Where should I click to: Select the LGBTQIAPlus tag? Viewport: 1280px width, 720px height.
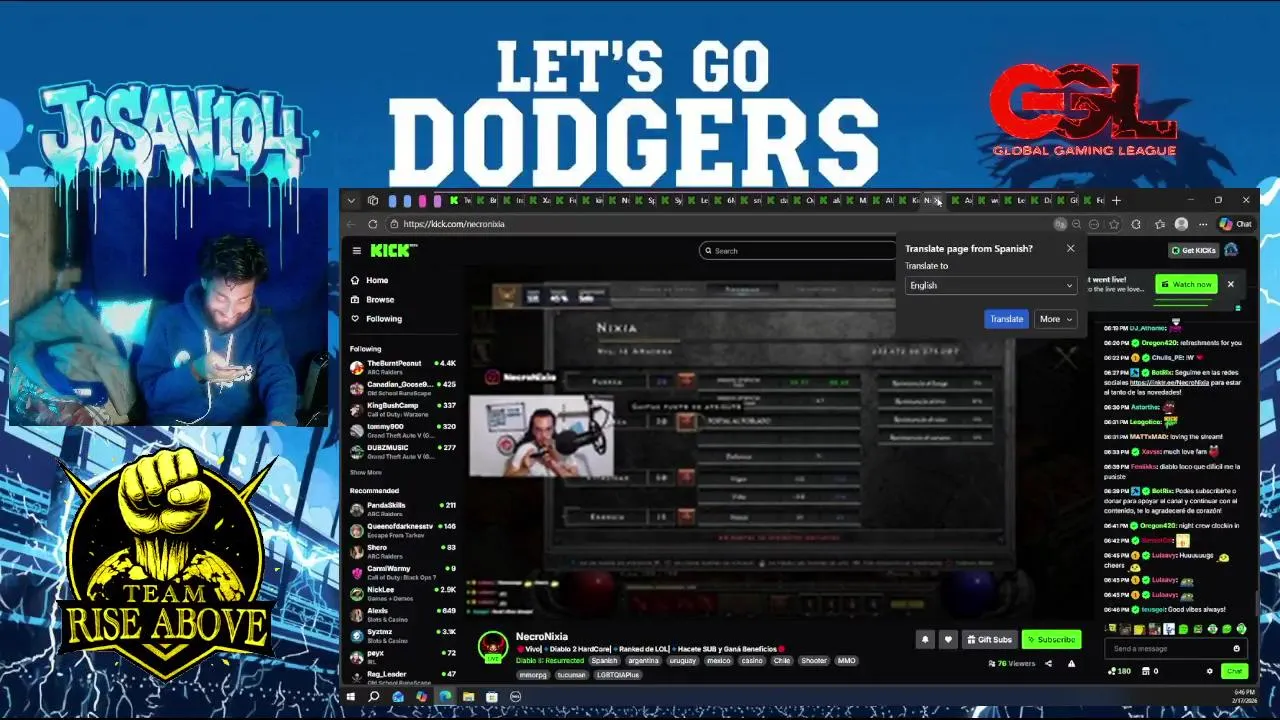click(618, 675)
